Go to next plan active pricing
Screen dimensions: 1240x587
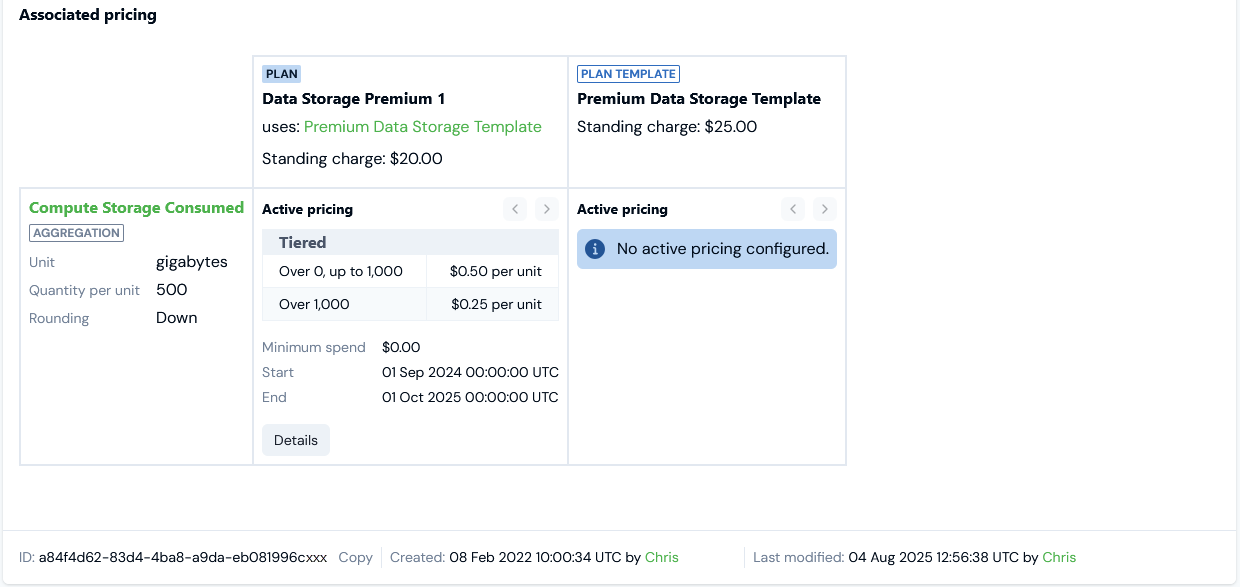click(546, 209)
